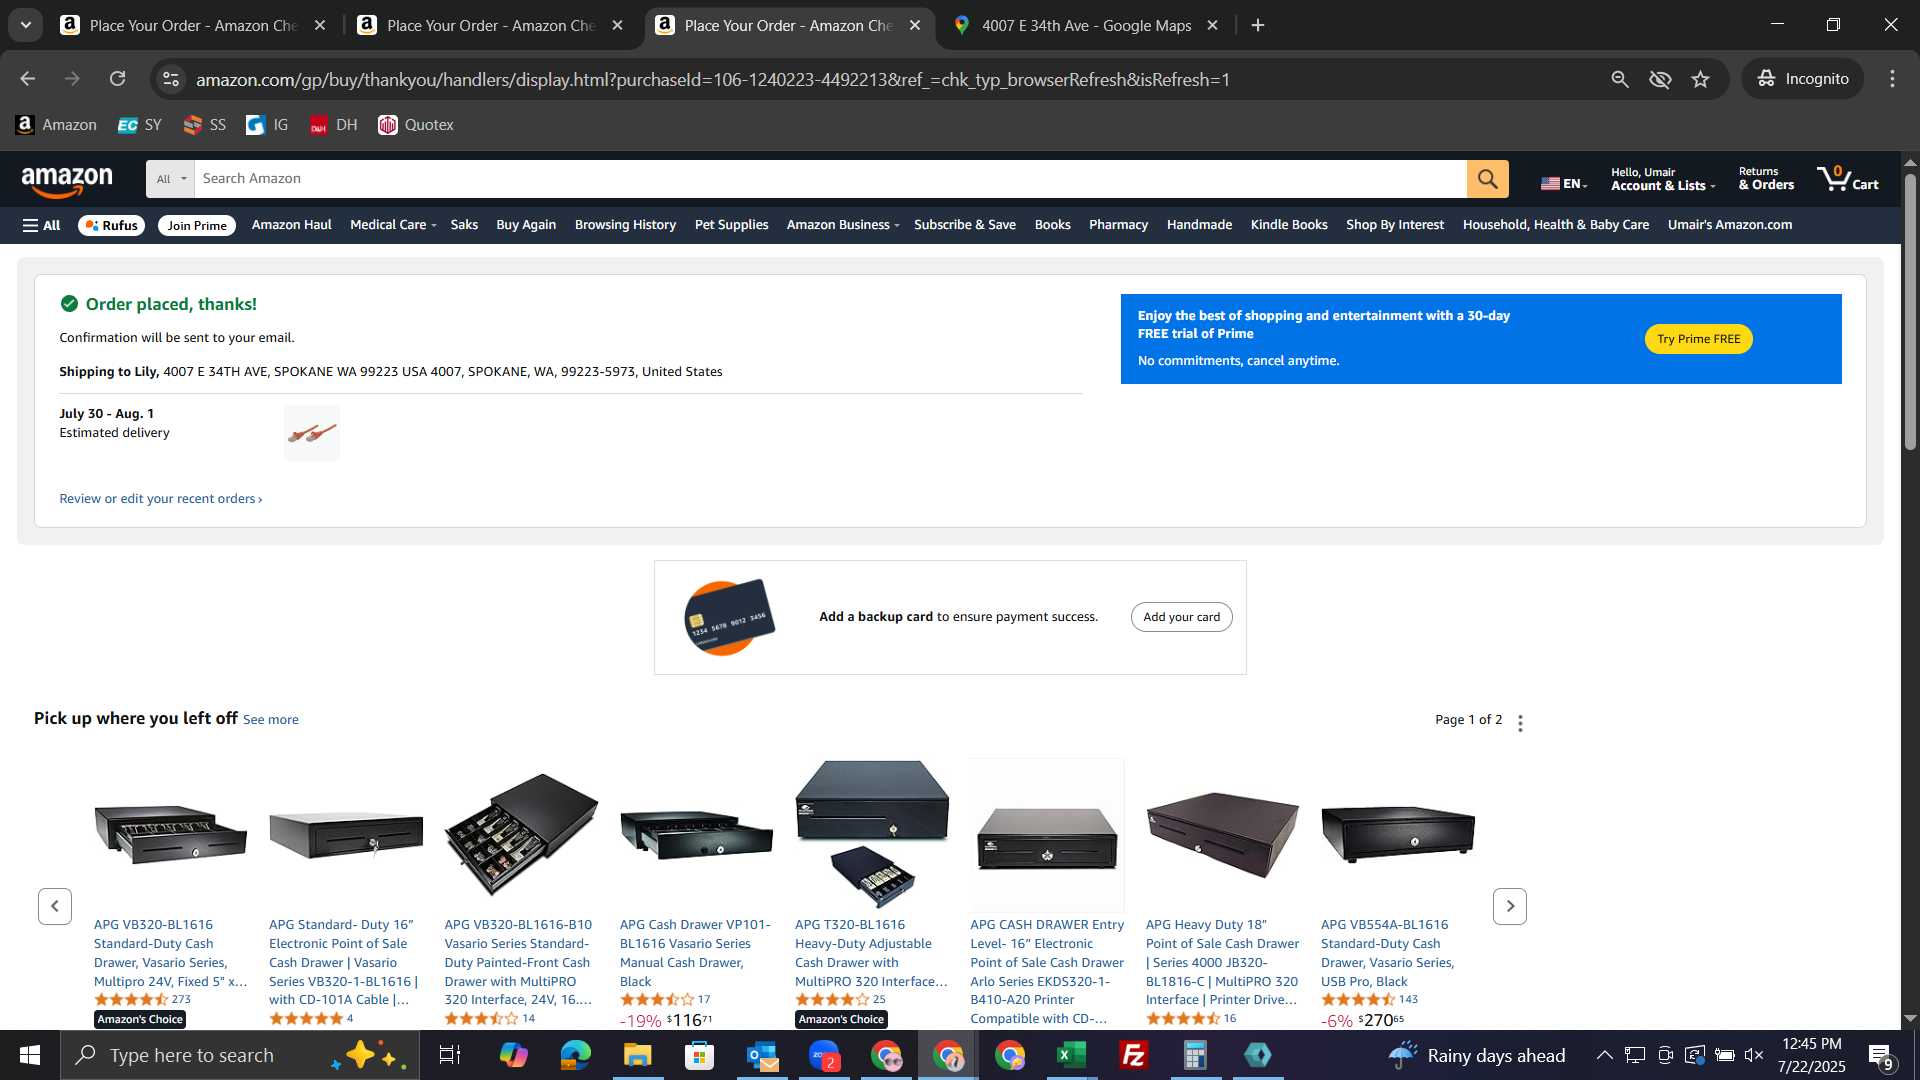Screen dimensions: 1920x1080
Task: Bookmark this page with the star icon
Action: [1700, 79]
